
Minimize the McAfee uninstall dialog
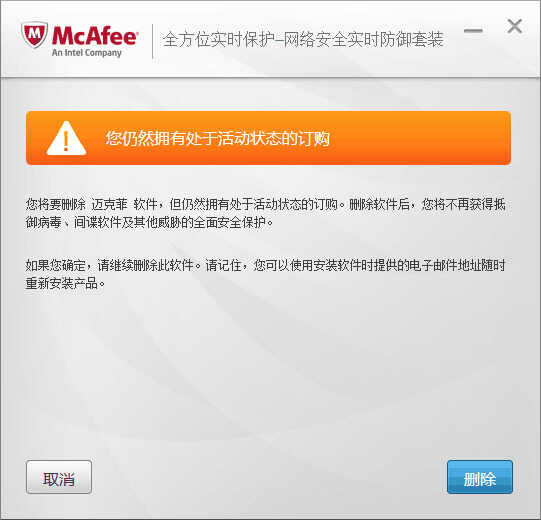coord(473,31)
